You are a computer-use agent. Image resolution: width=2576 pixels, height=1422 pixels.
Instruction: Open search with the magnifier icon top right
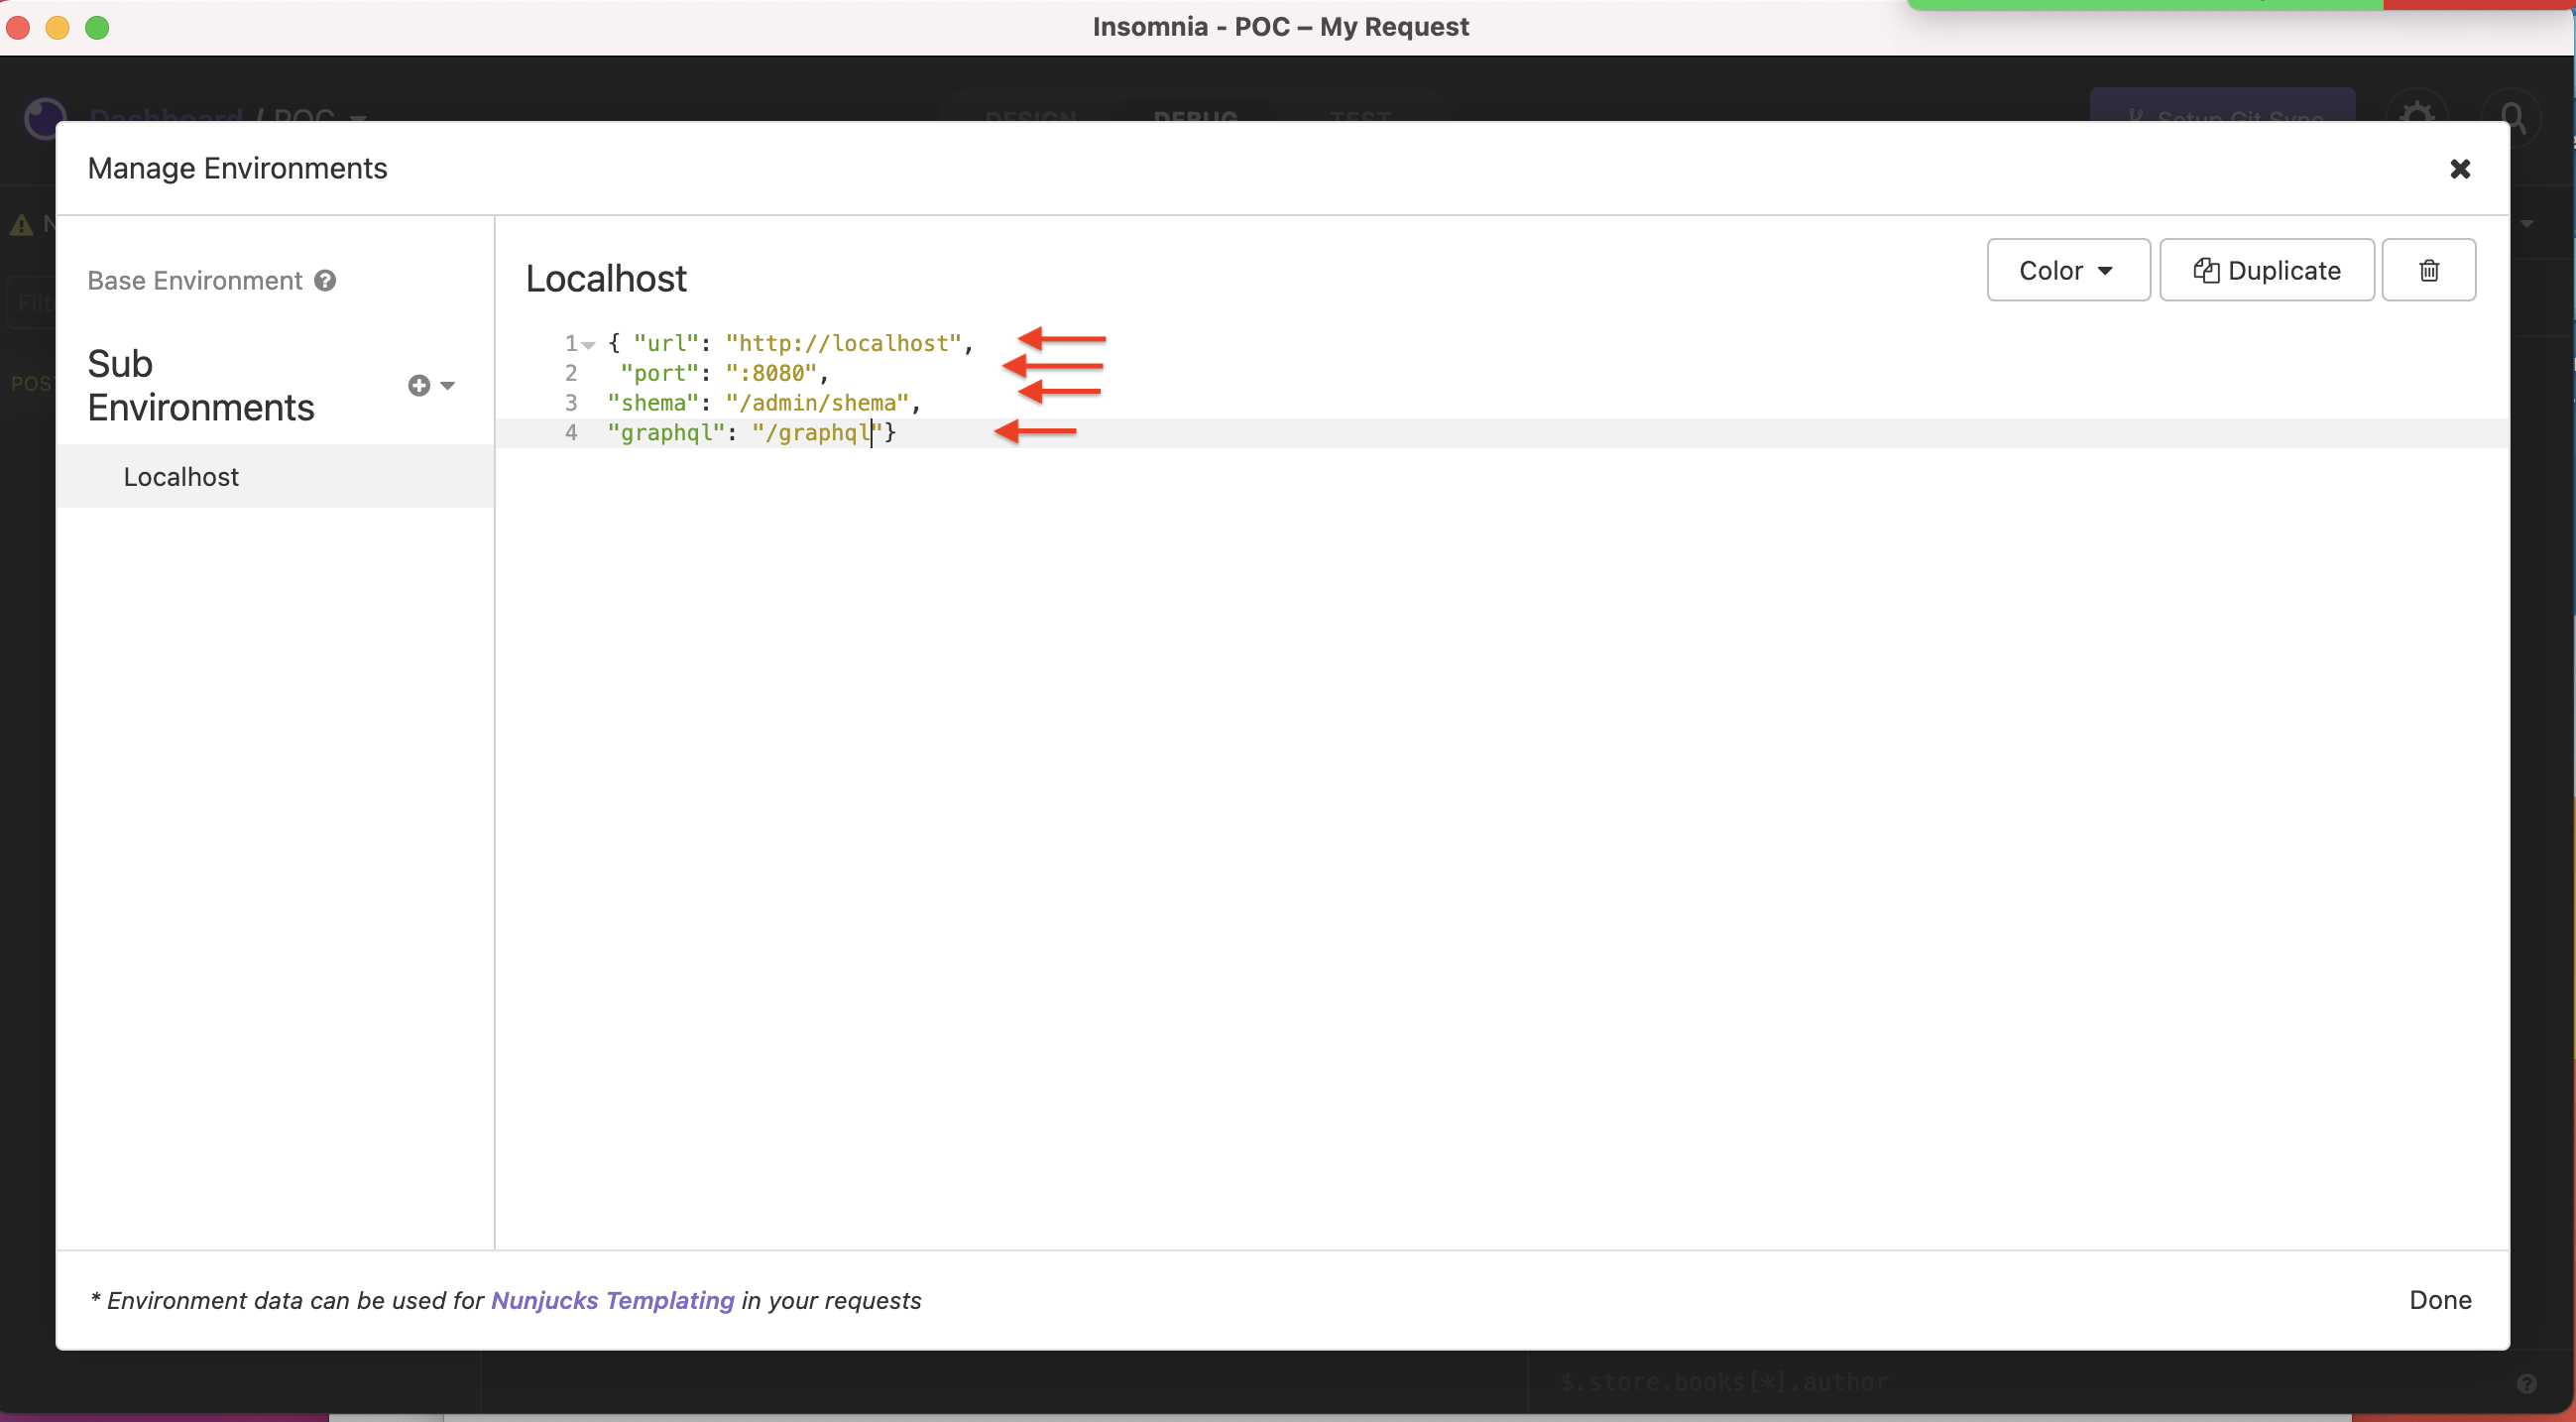[x=2513, y=117]
